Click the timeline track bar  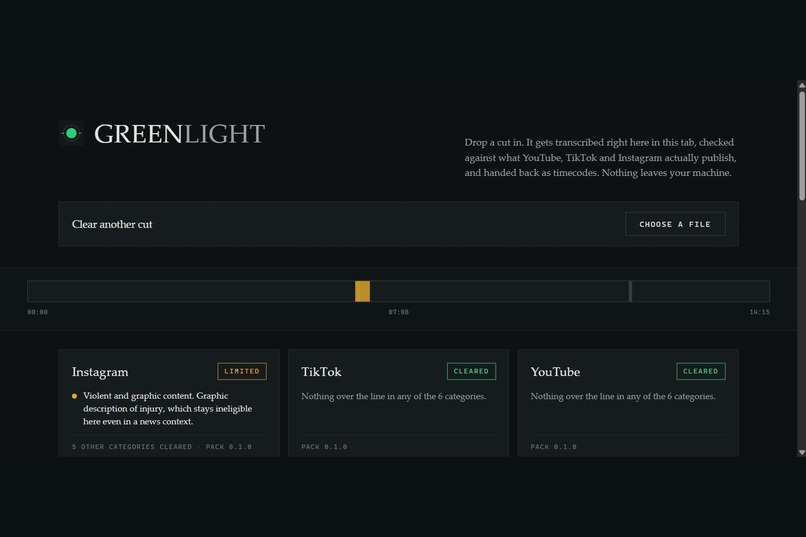click(x=398, y=291)
